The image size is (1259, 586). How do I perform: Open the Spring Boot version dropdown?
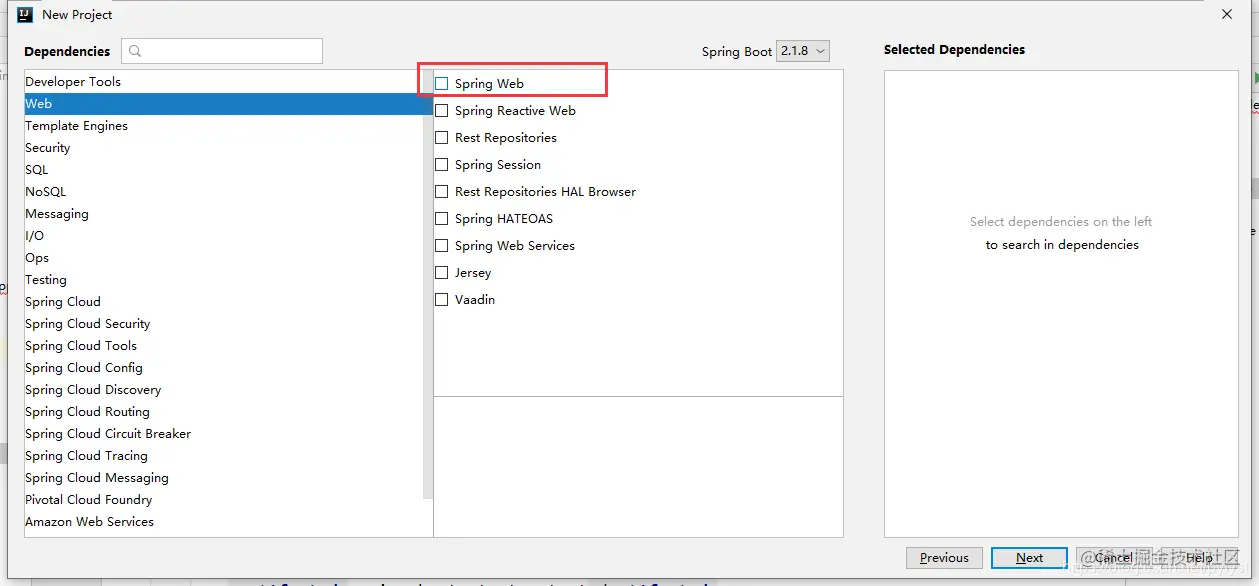point(803,51)
